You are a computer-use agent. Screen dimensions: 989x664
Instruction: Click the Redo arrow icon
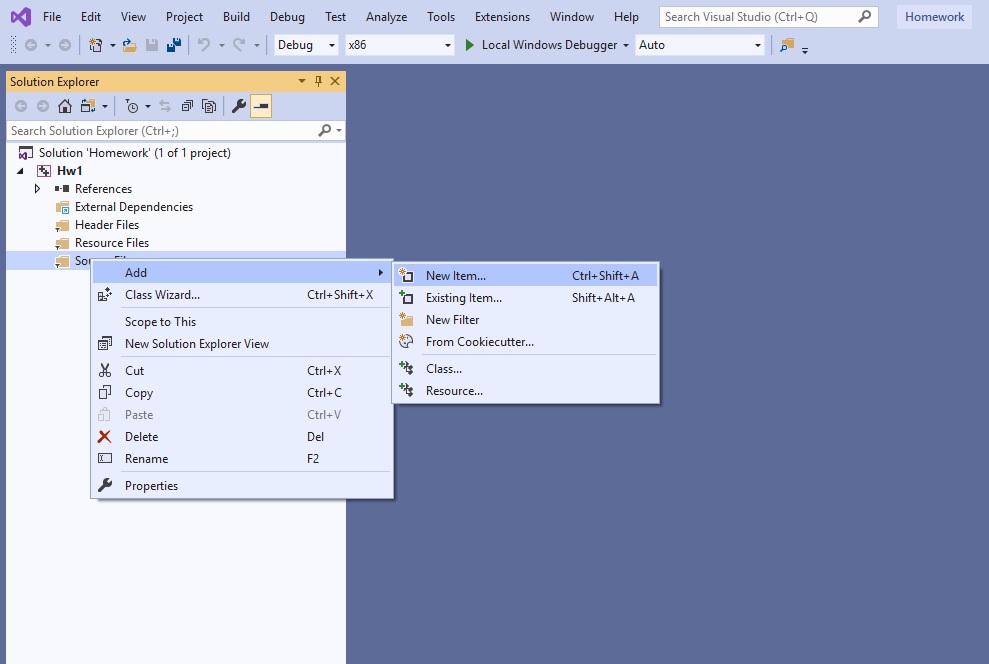[x=239, y=45]
